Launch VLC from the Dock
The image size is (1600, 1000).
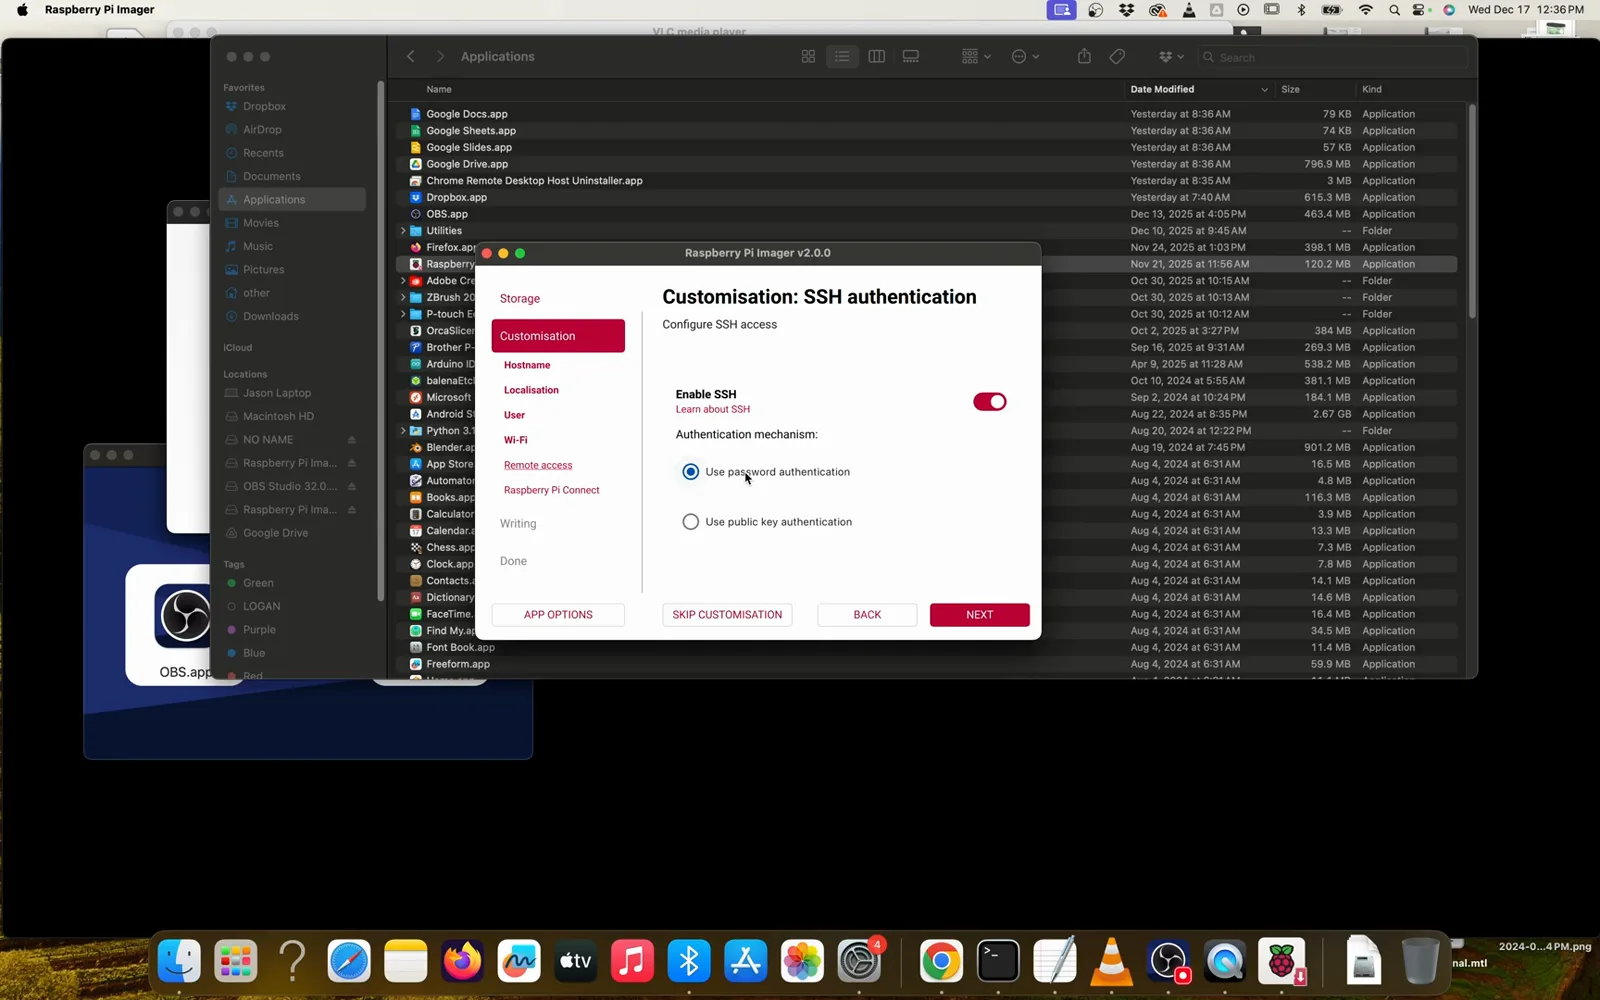(1111, 962)
